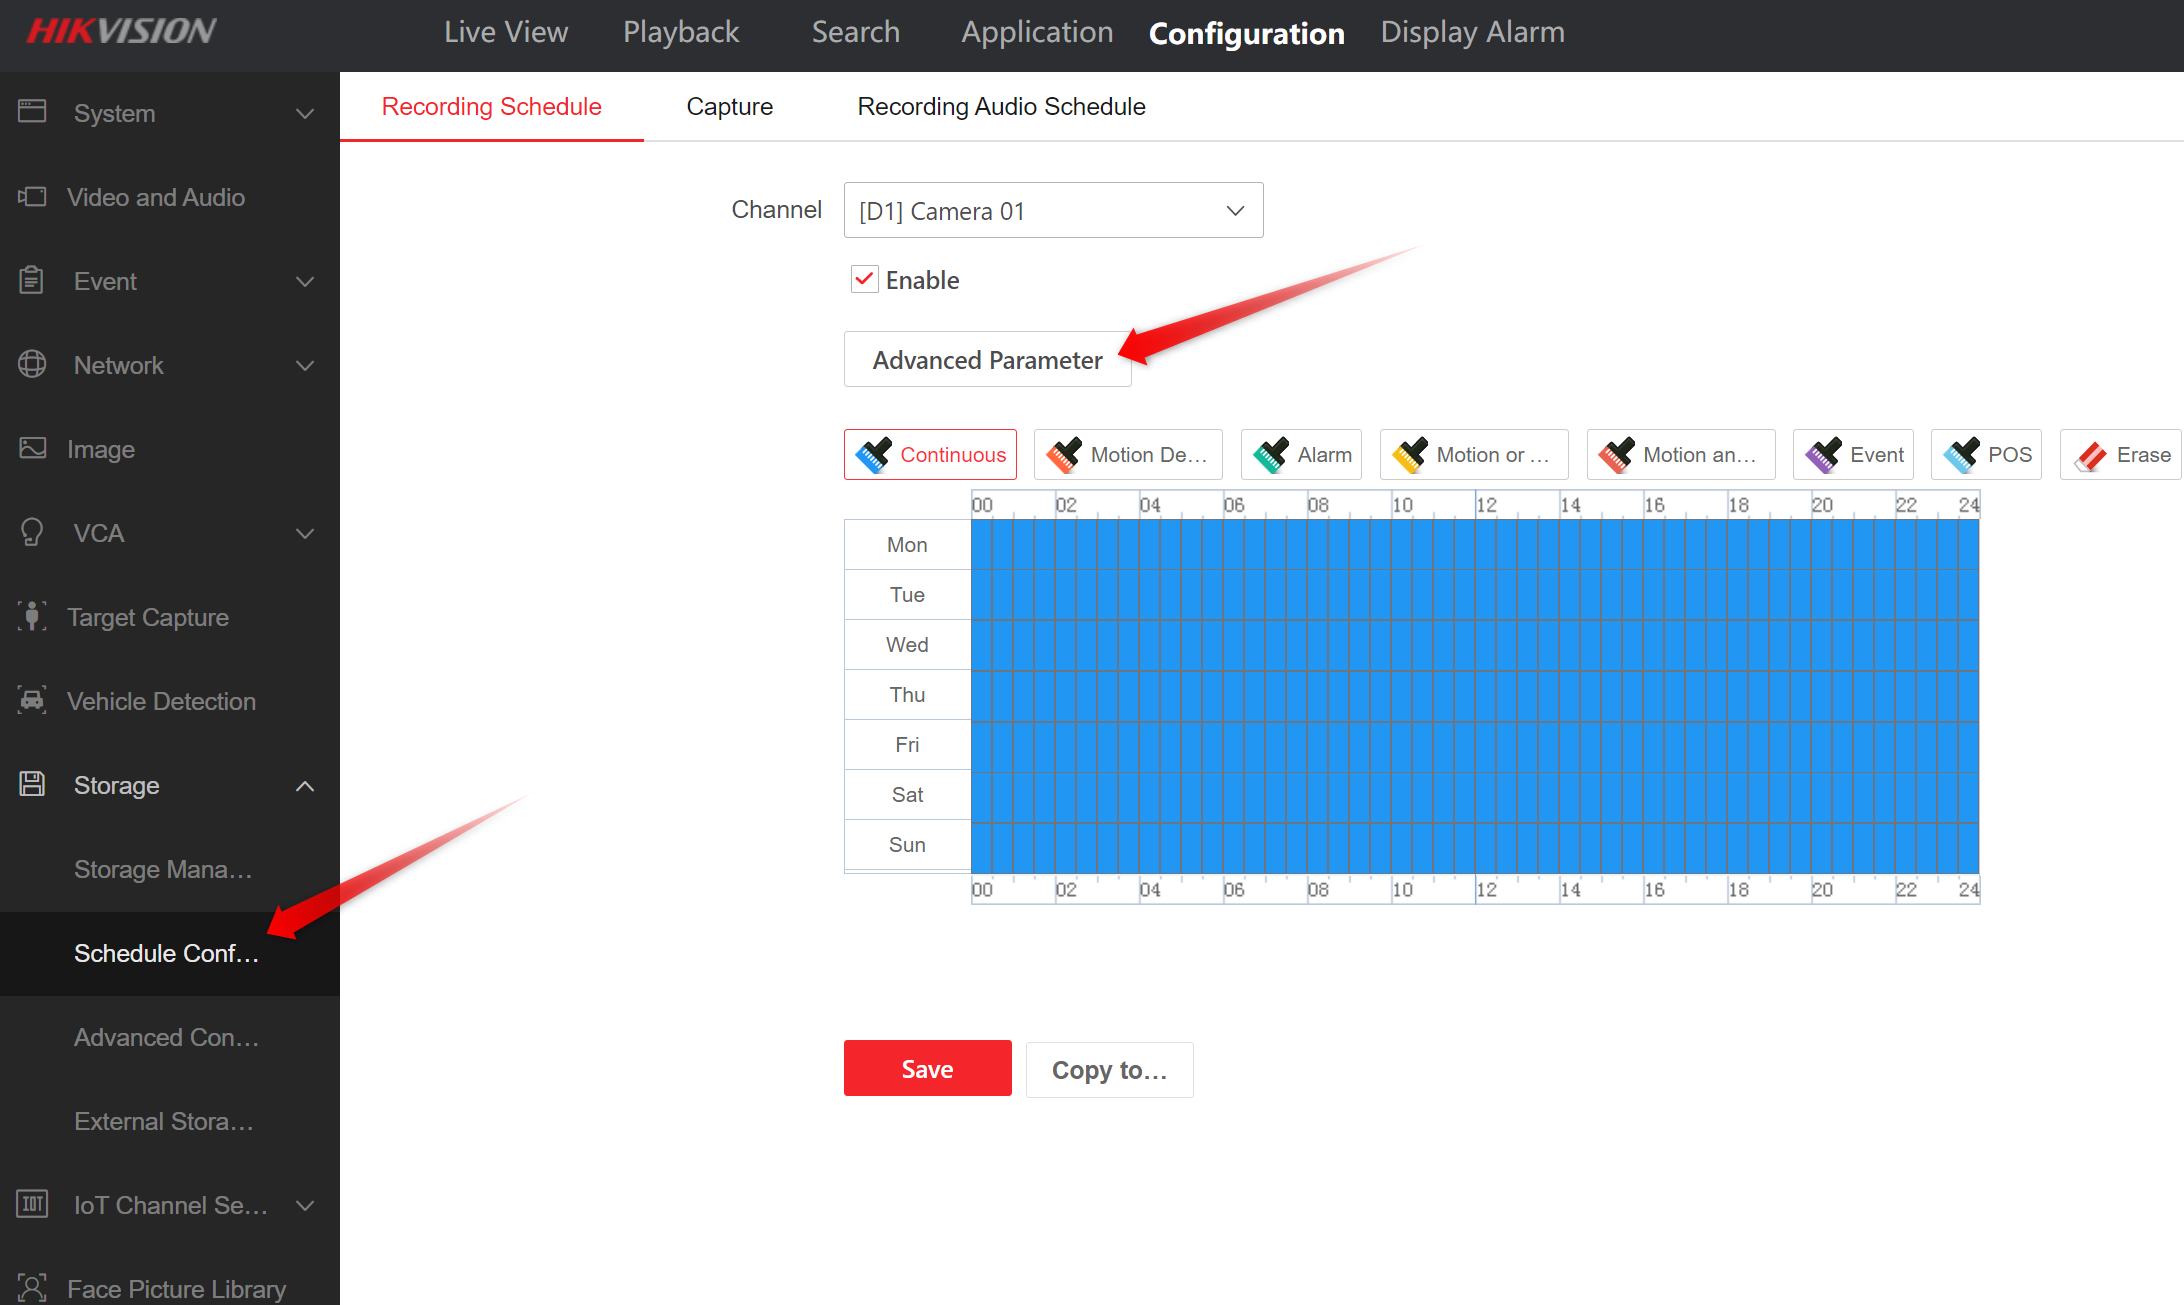Go to the Playback page
Image resolution: width=2184 pixels, height=1305 pixels.
681,32
